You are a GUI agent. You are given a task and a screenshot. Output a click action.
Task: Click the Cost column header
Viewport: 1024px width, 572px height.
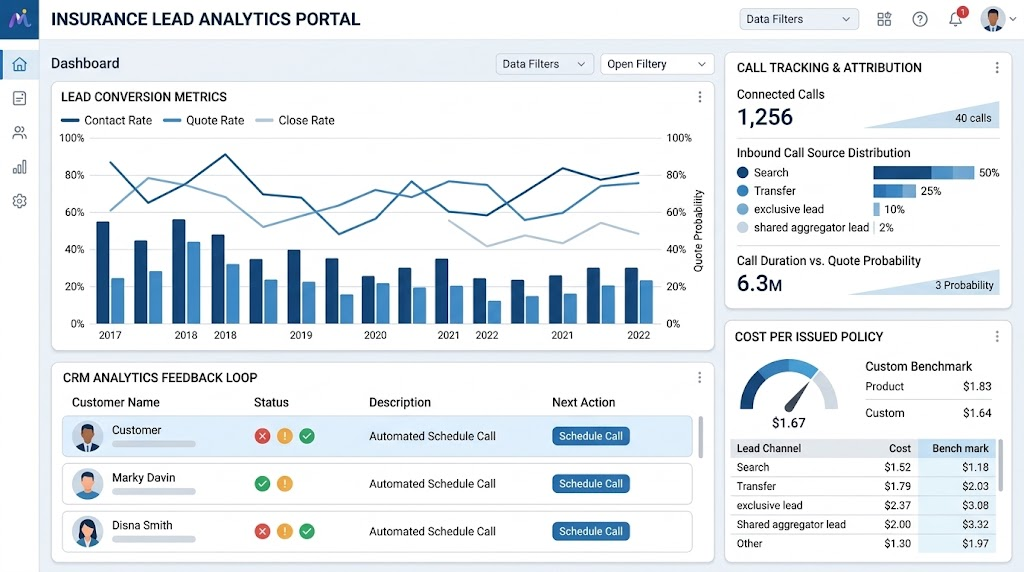pos(900,448)
